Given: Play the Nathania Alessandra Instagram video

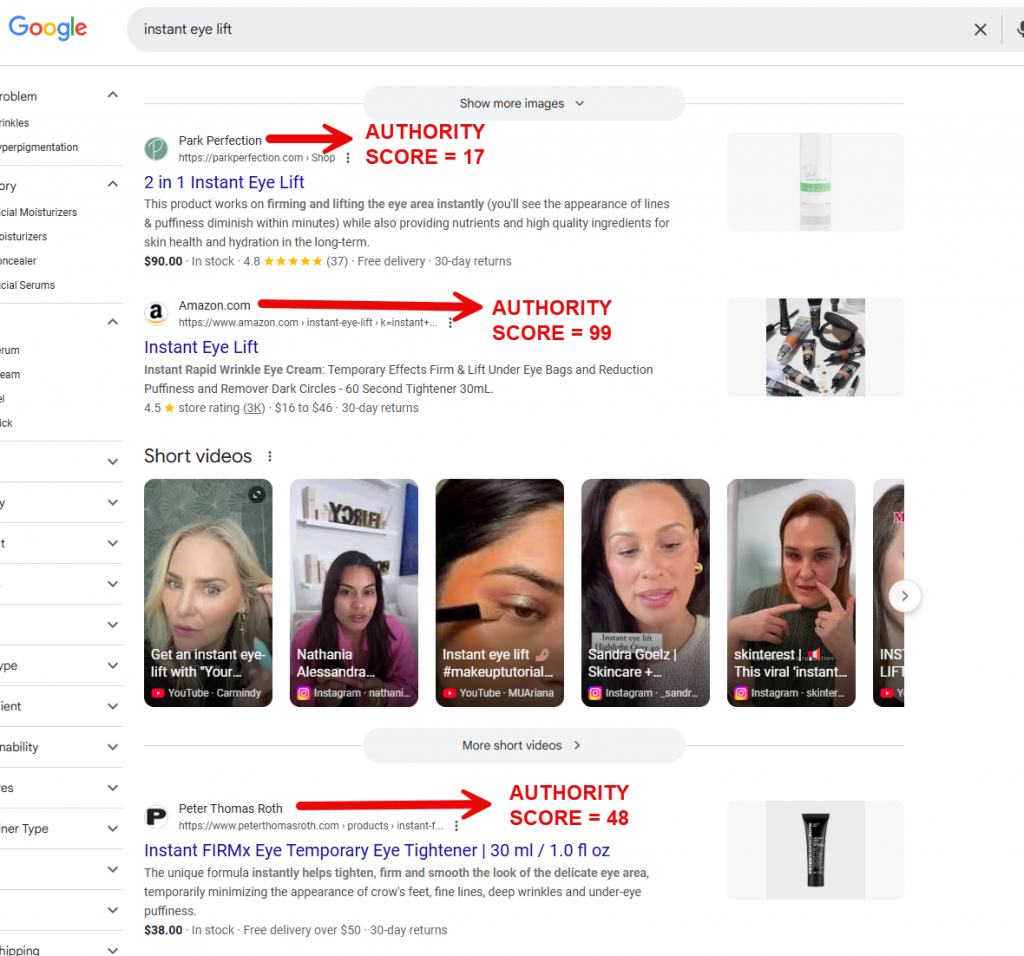Looking at the screenshot, I should pos(354,593).
